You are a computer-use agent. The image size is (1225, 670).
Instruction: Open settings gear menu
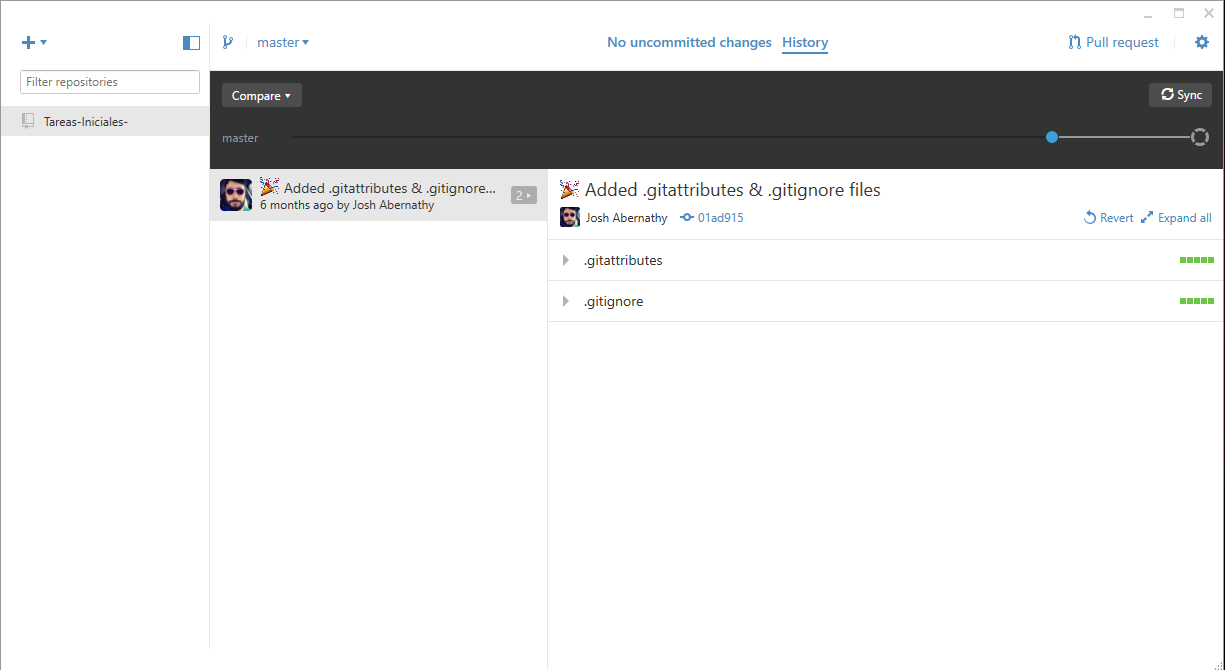tap(1202, 42)
